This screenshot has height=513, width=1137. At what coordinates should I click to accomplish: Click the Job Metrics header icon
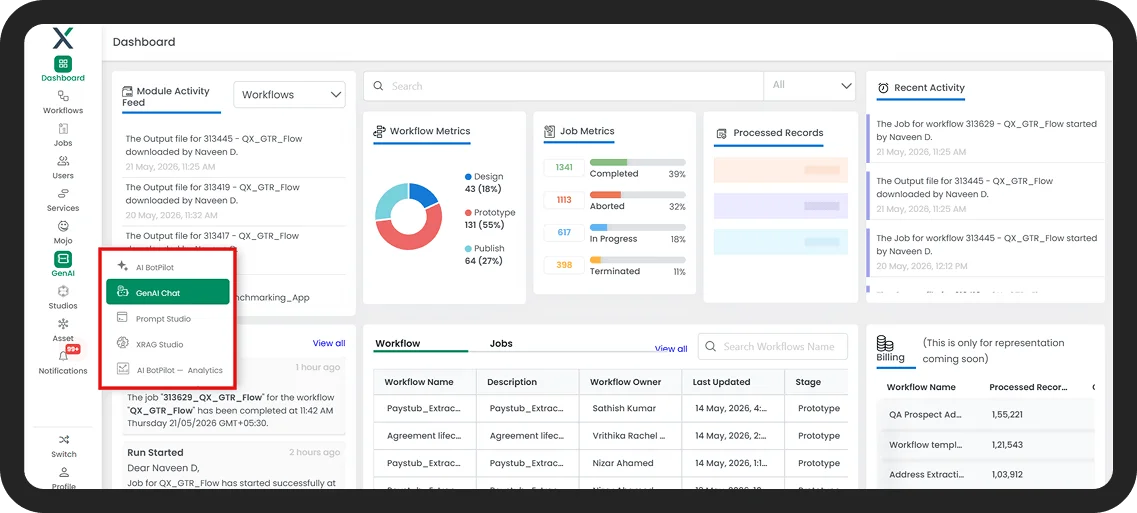tap(550, 132)
